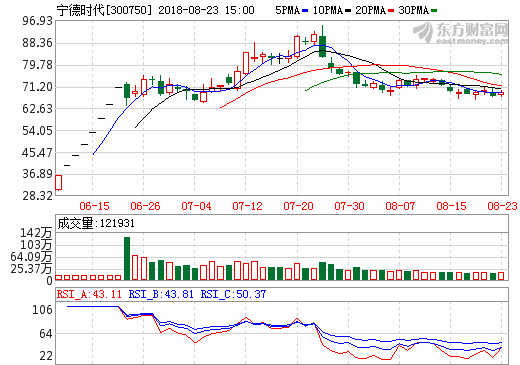This screenshot has width=520, height=365.
Task: Select the 08-23 date axis label
Action: pyautogui.click(x=502, y=206)
